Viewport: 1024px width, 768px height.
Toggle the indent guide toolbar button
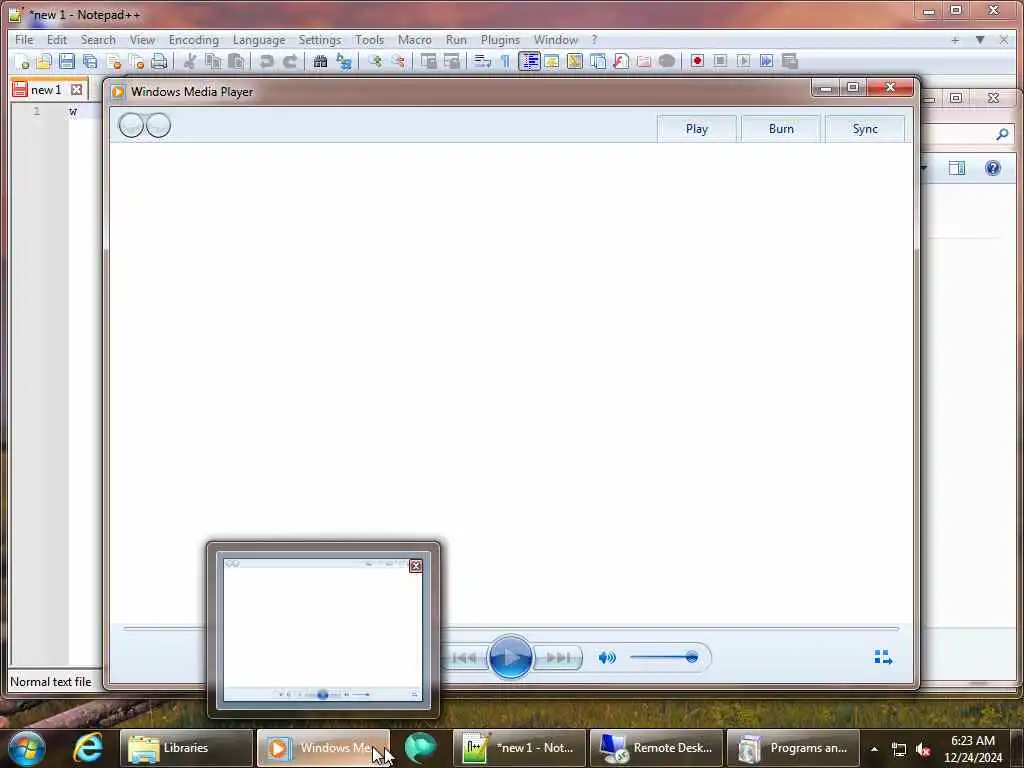pyautogui.click(x=529, y=61)
